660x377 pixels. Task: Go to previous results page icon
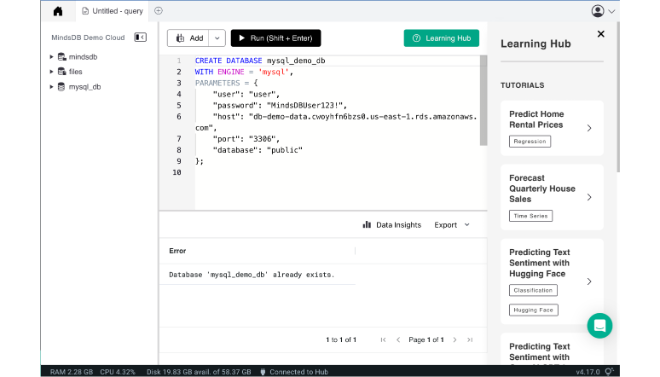pyautogui.click(x=398, y=340)
